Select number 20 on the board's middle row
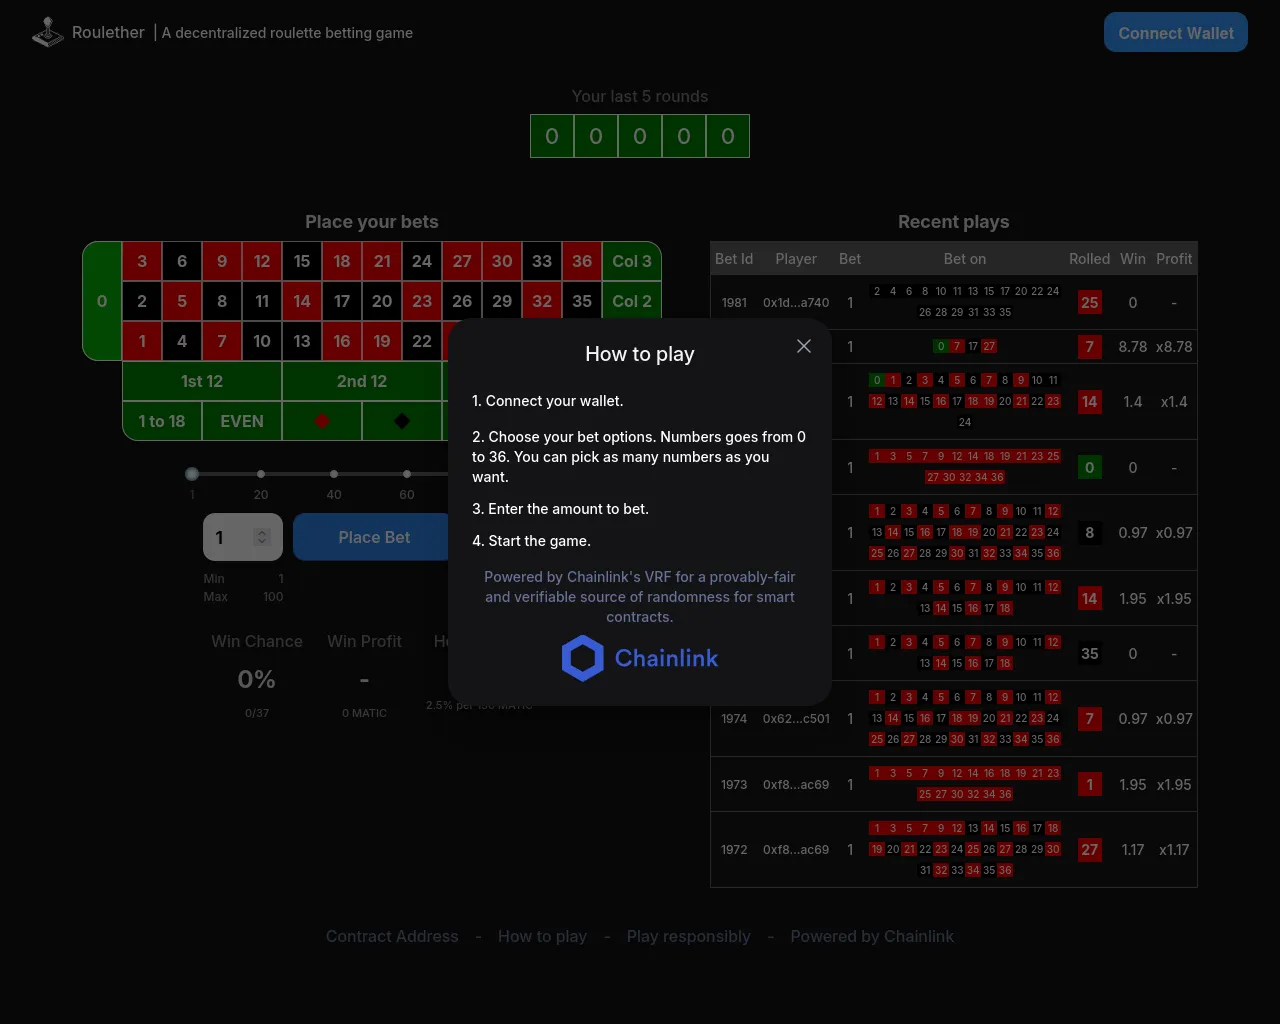 [x=382, y=301]
